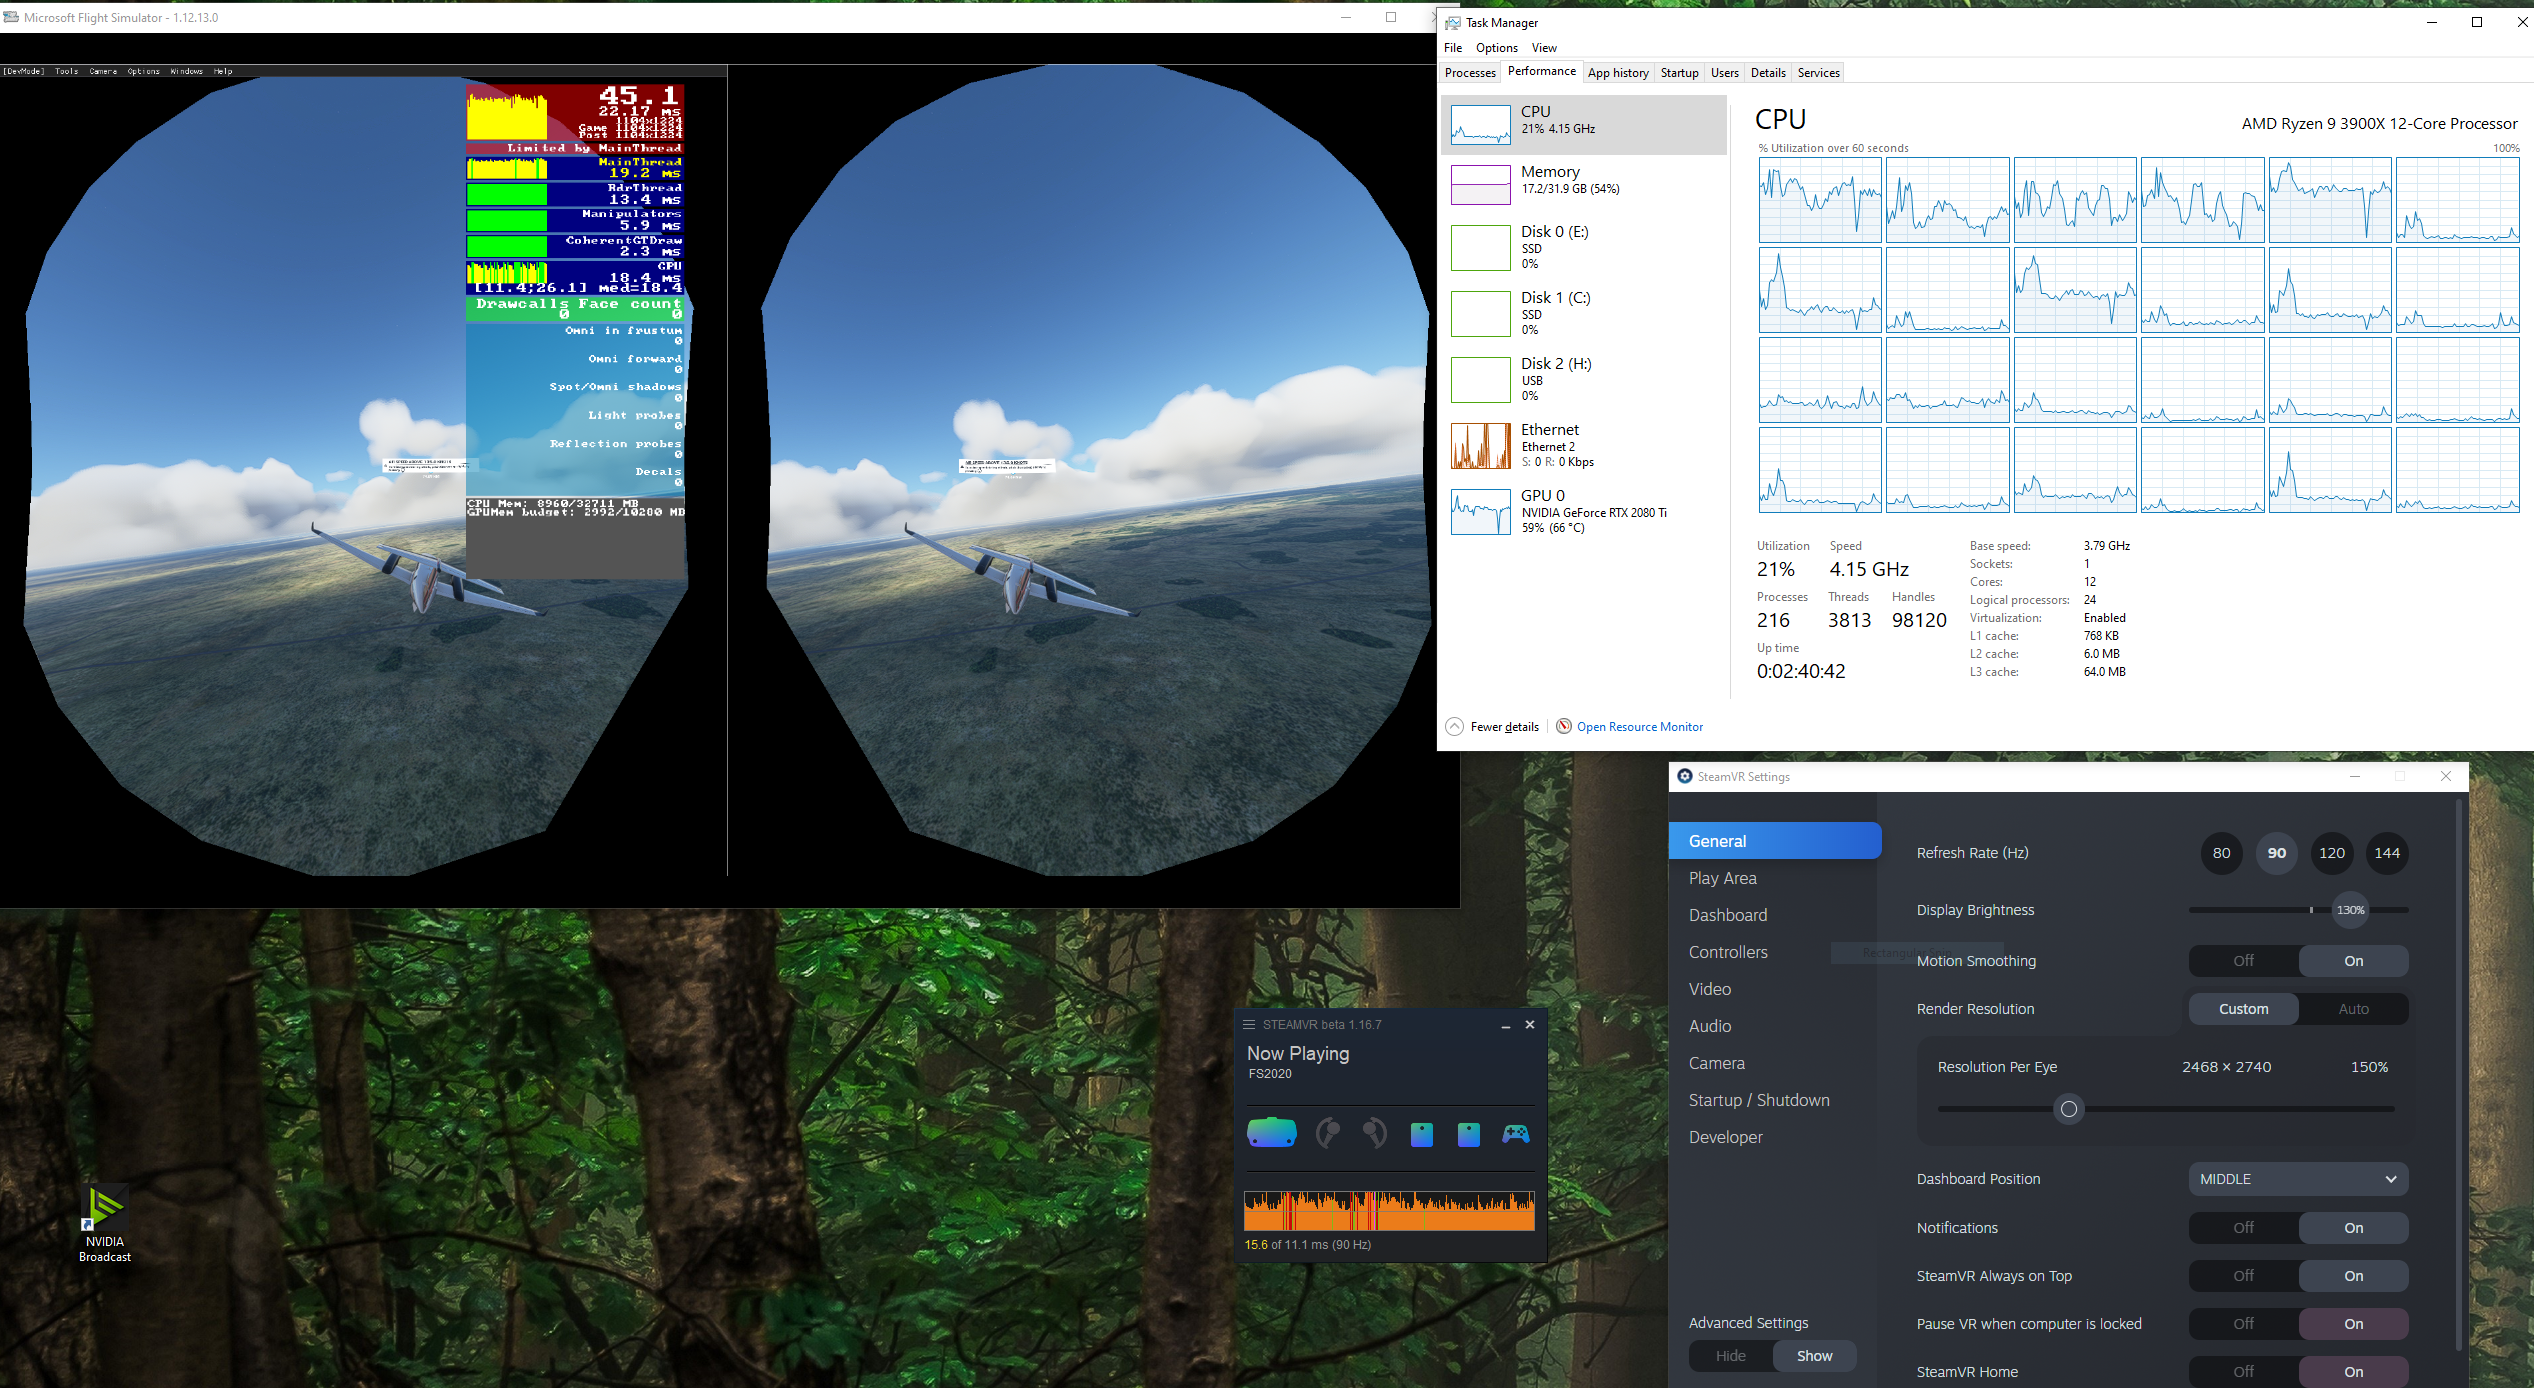Click the VR headset status icon
The image size is (2534, 1388).
(x=1271, y=1133)
